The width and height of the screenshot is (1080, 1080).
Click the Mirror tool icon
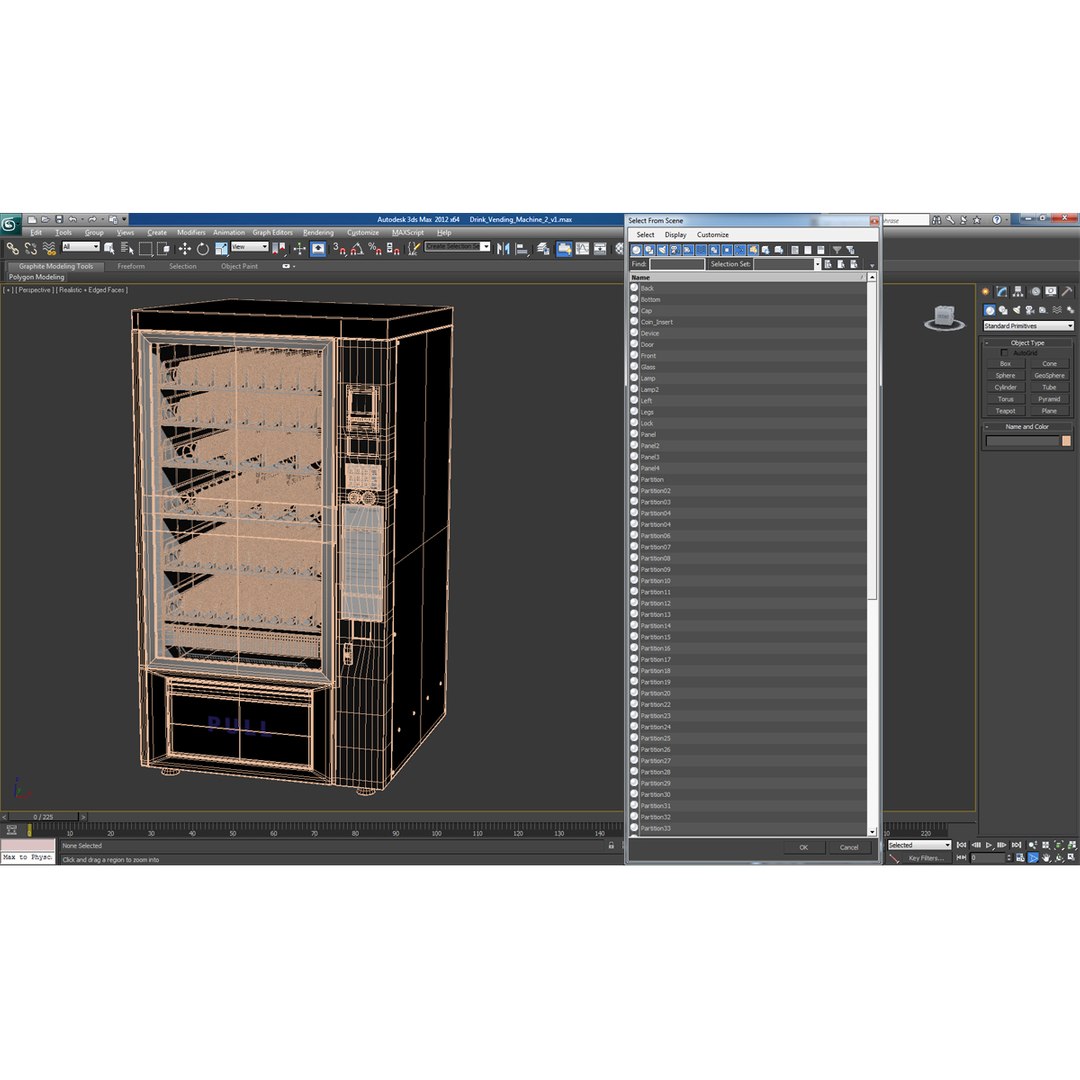(503, 249)
